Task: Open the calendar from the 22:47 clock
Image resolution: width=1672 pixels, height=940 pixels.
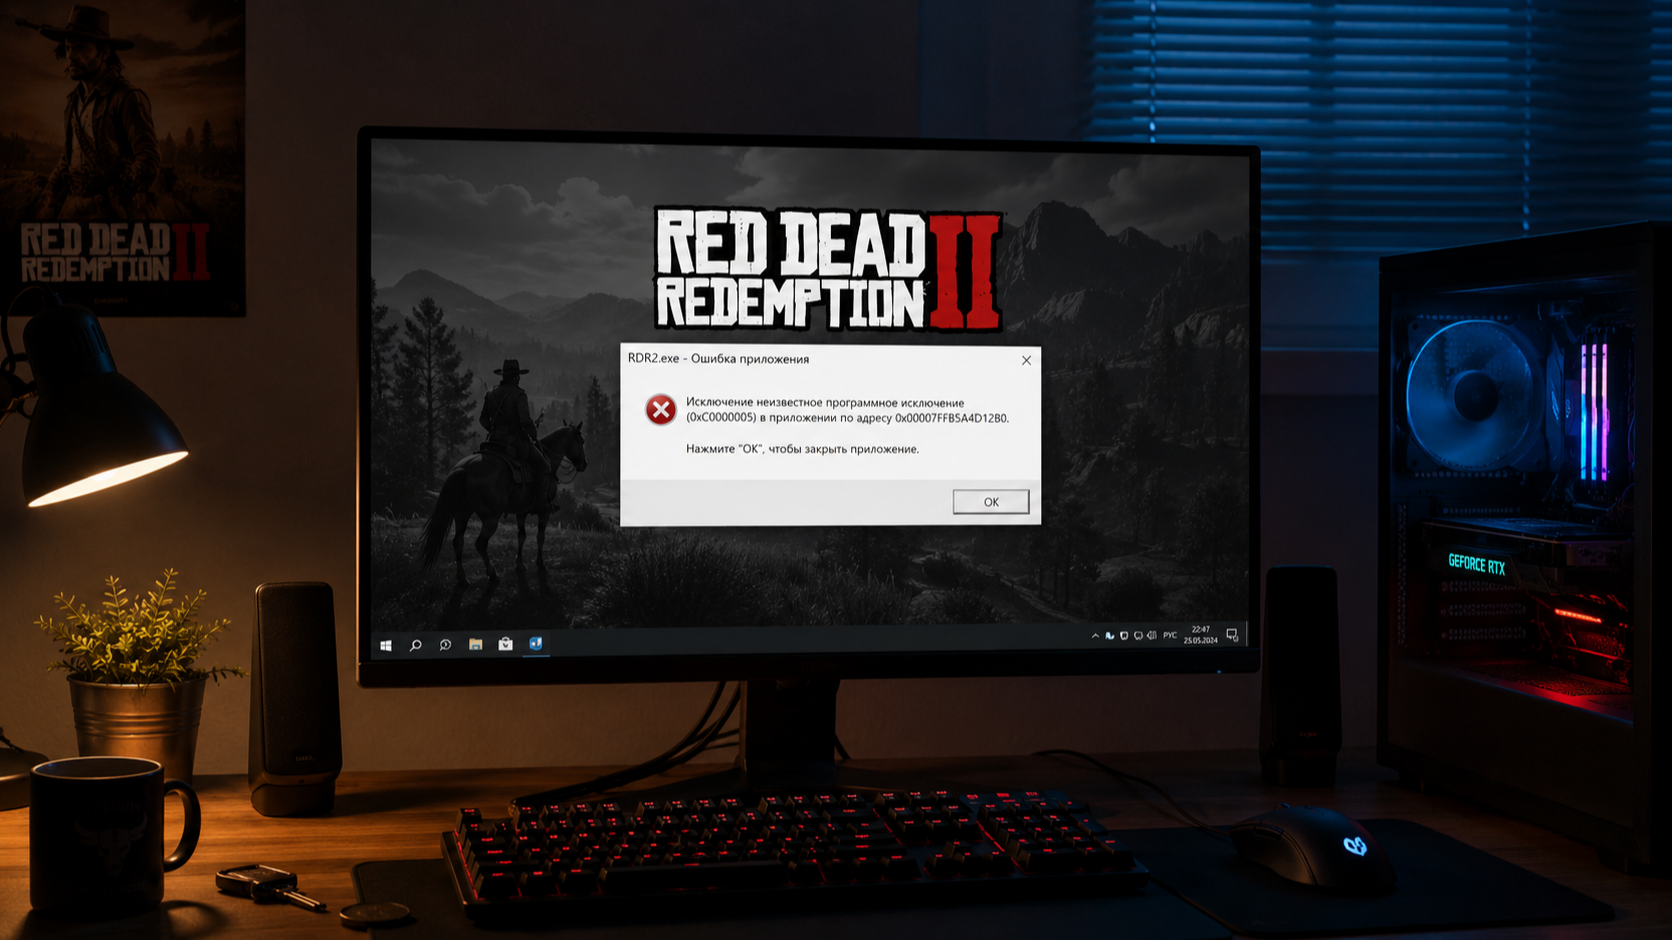Action: coord(1201,635)
